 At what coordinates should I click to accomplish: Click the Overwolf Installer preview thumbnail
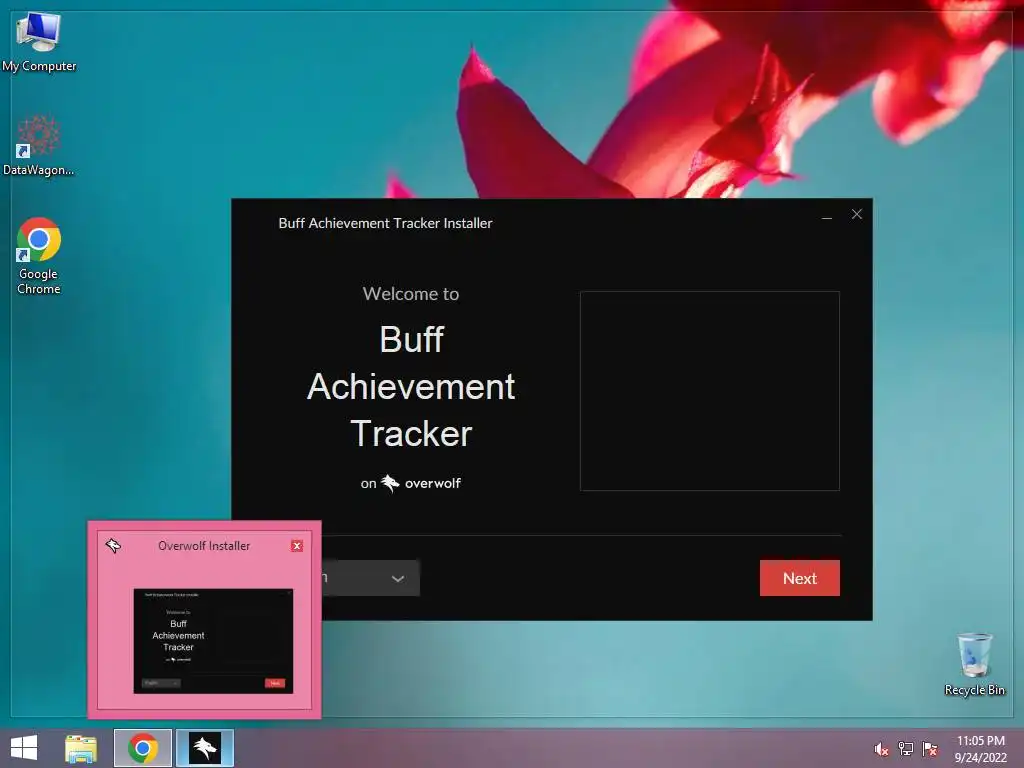(213, 641)
